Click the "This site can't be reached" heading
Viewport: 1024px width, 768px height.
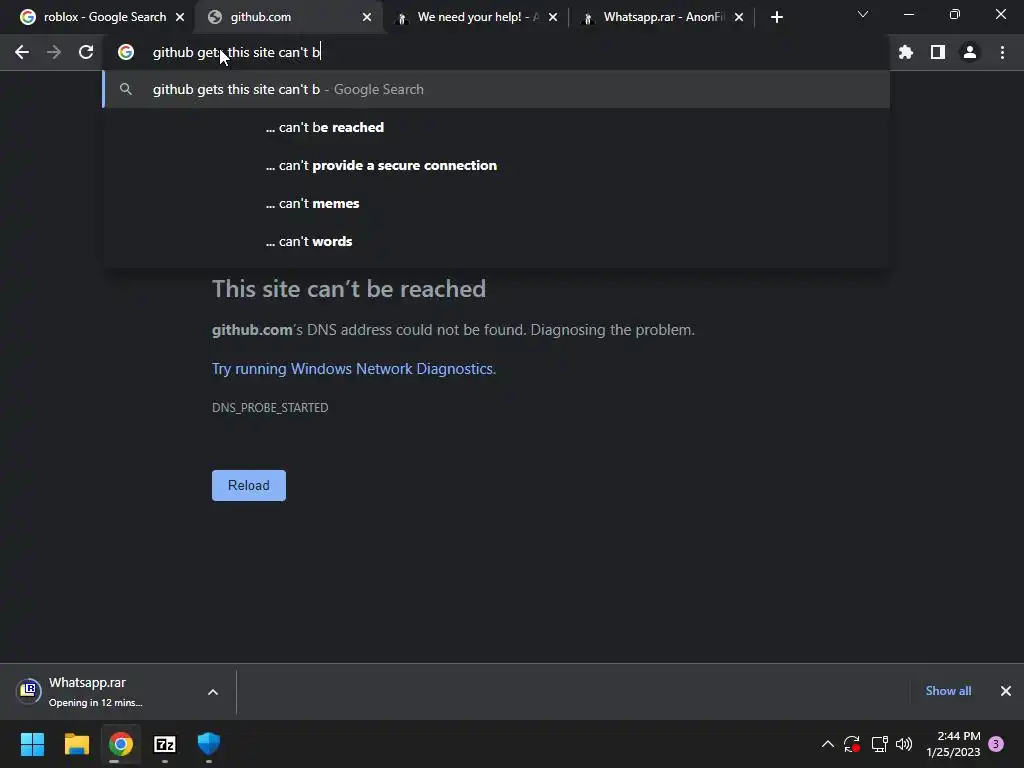349,289
